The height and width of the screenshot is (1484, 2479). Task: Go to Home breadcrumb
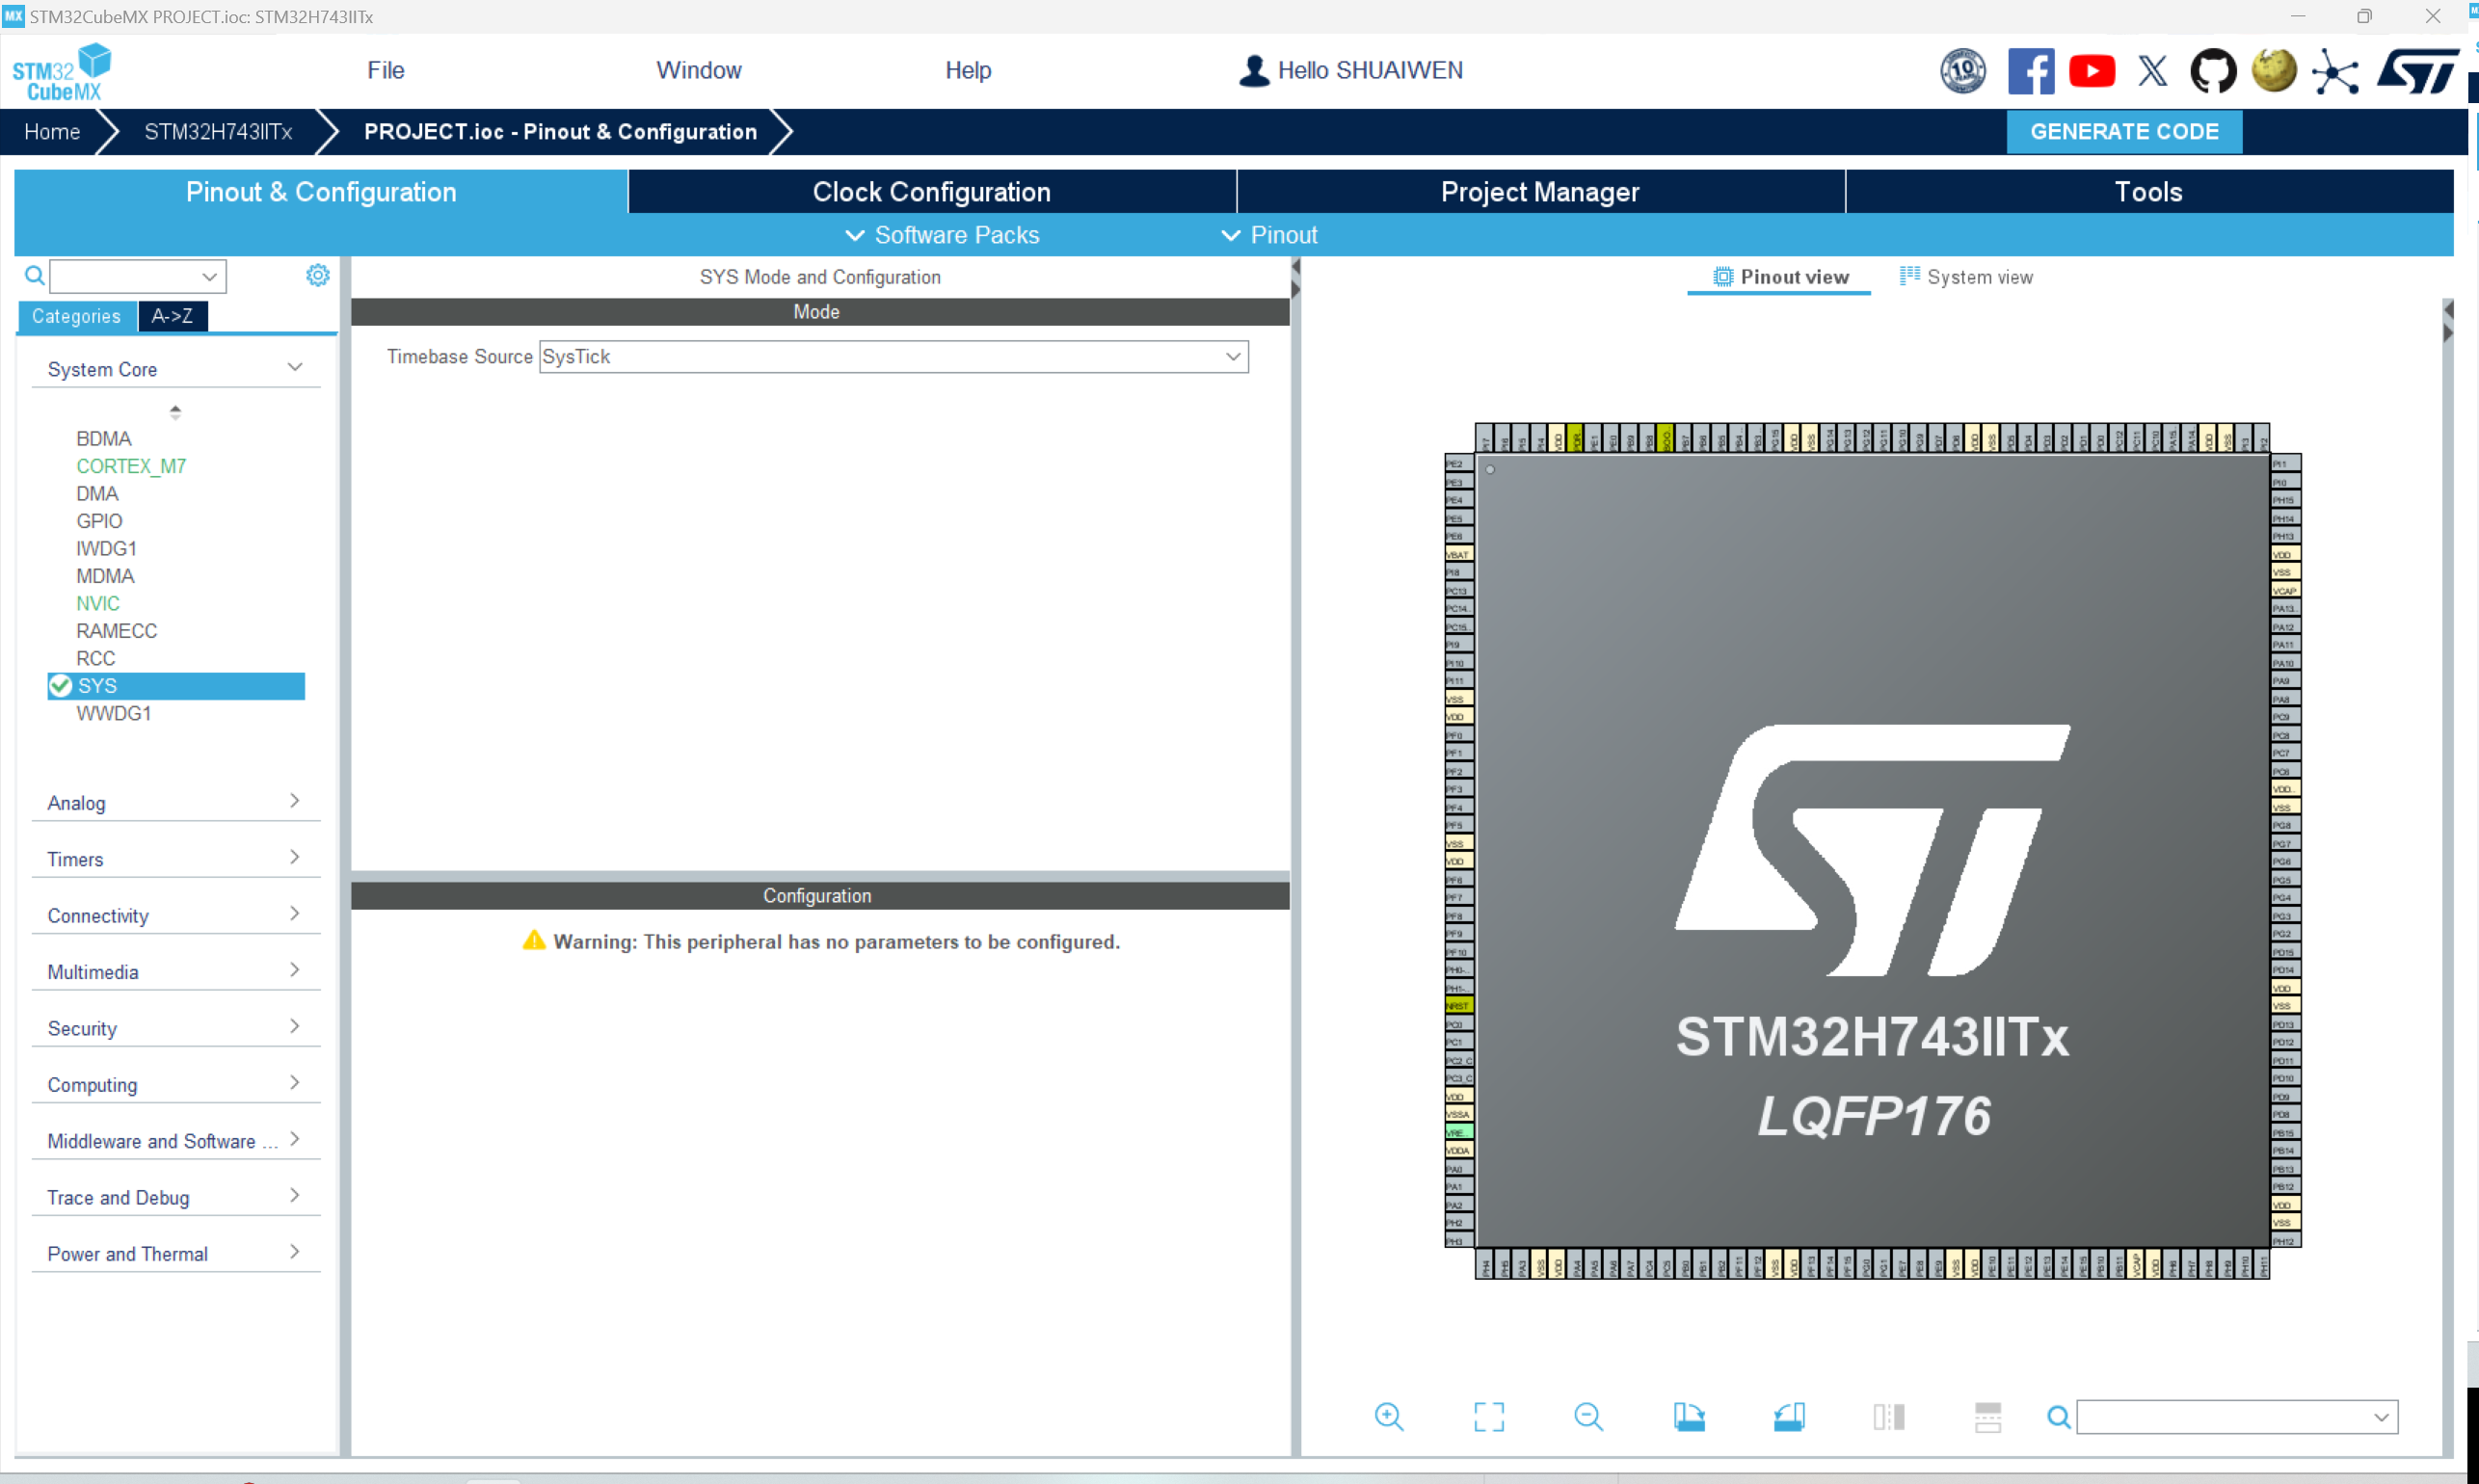pyautogui.click(x=52, y=131)
